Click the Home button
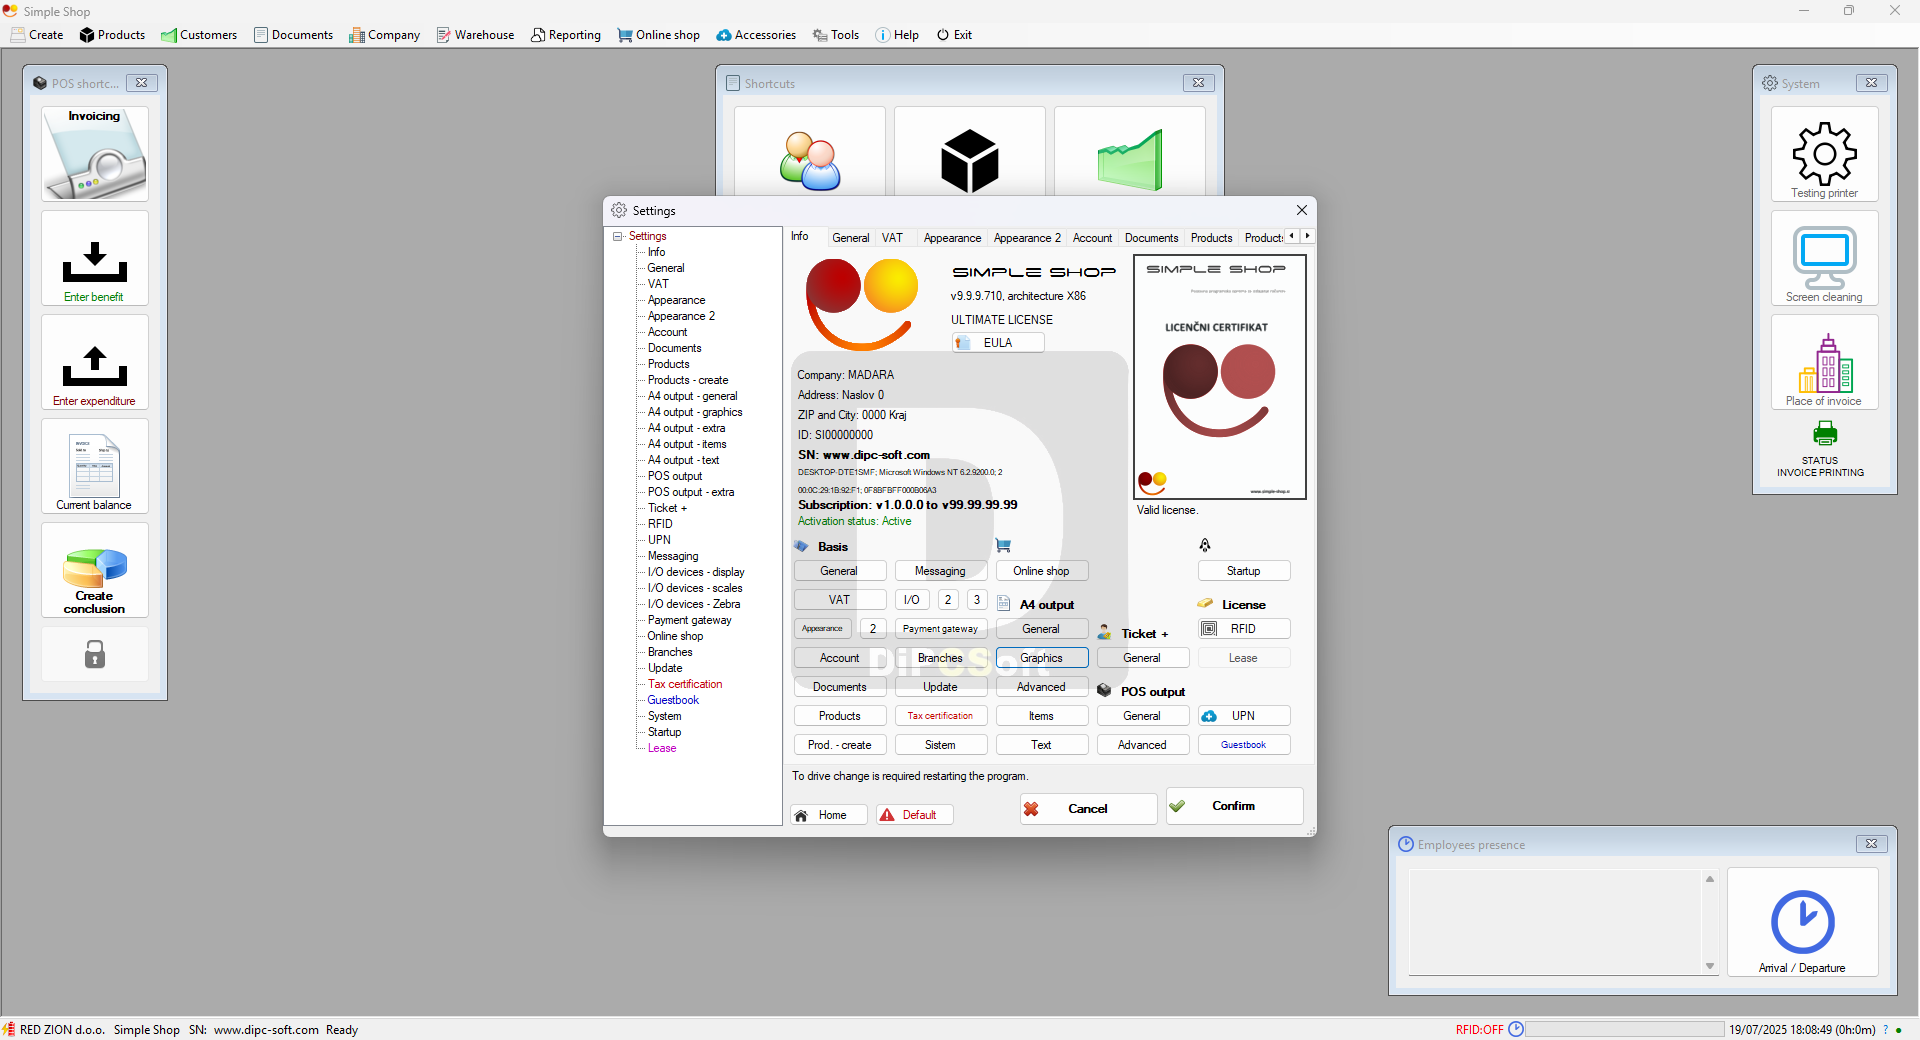1920x1040 pixels. (x=829, y=815)
